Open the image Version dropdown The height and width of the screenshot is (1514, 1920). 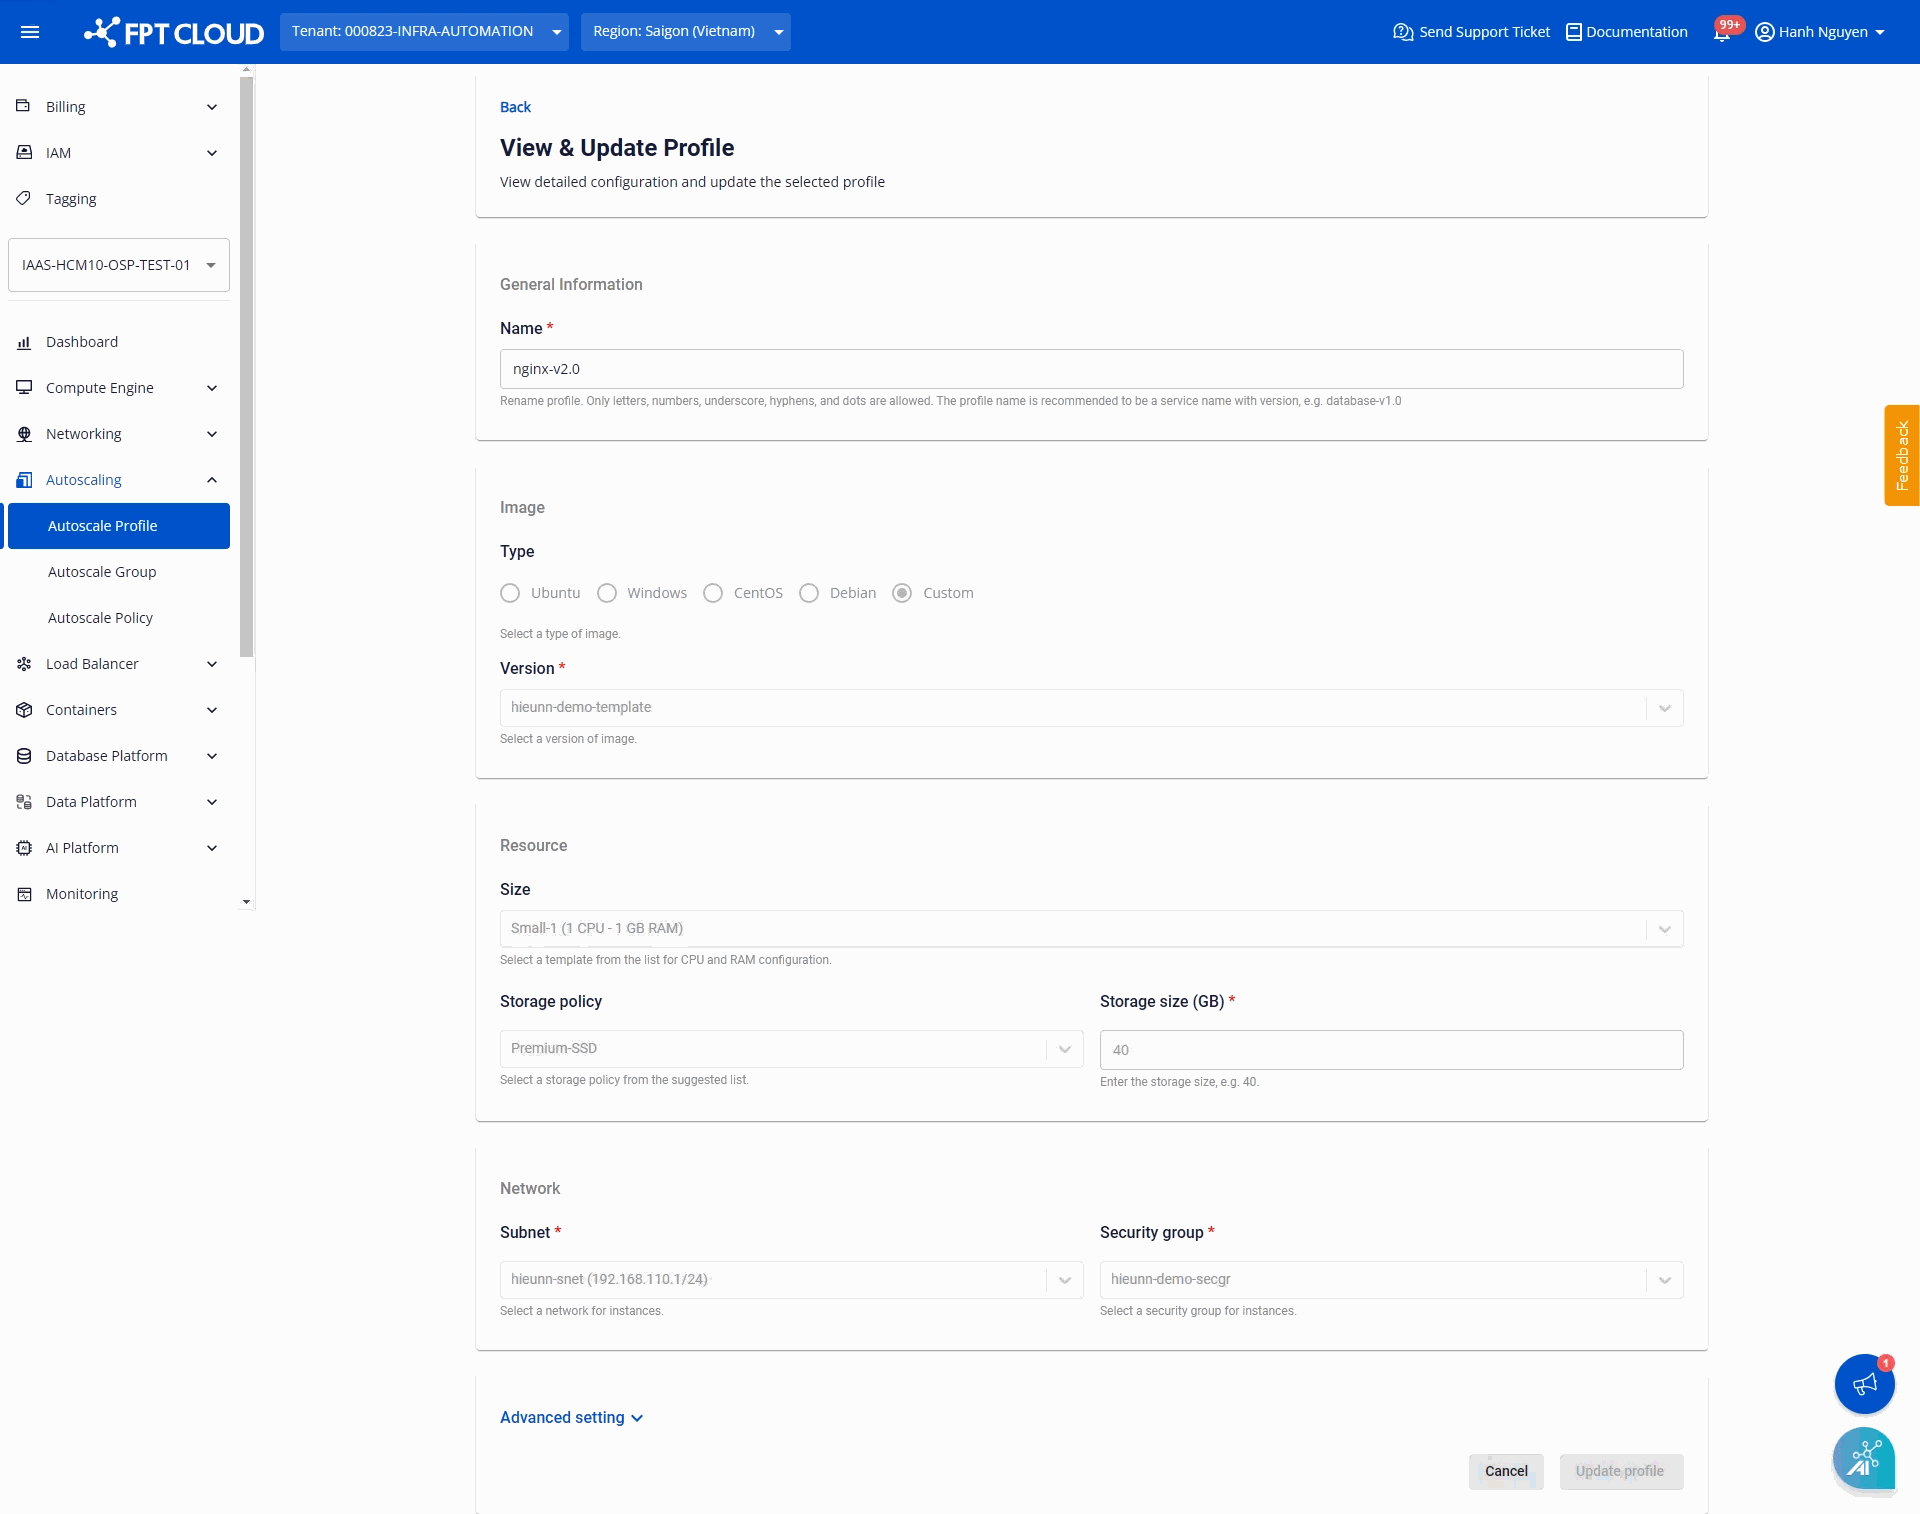pos(1091,708)
